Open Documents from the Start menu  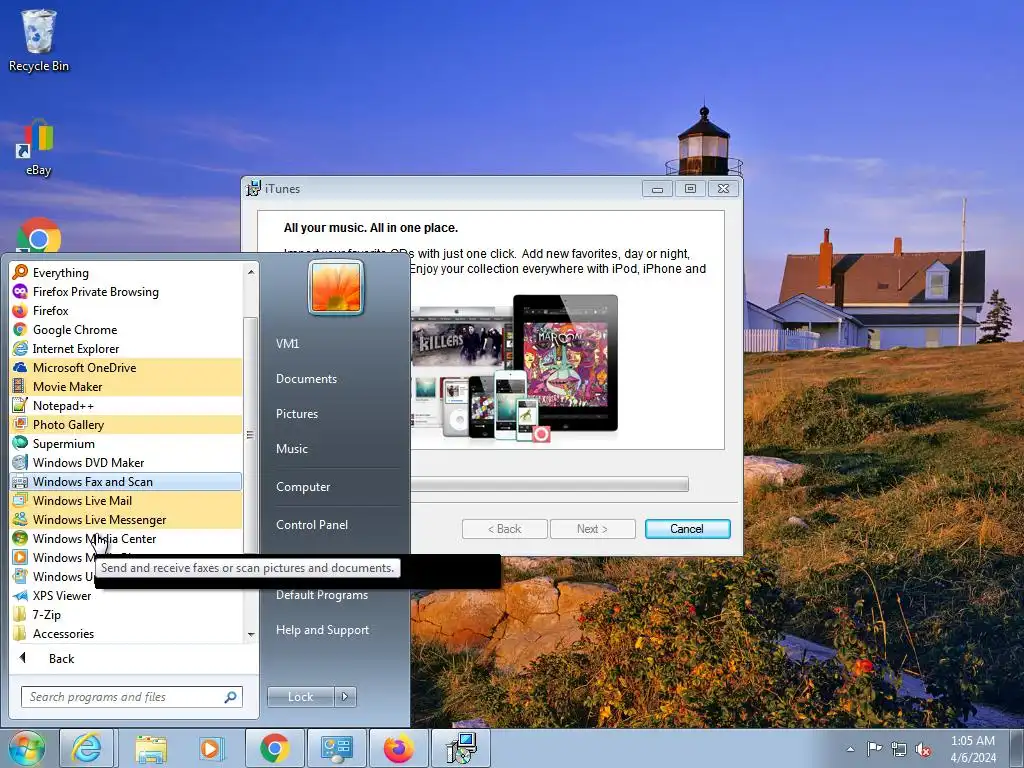(306, 379)
